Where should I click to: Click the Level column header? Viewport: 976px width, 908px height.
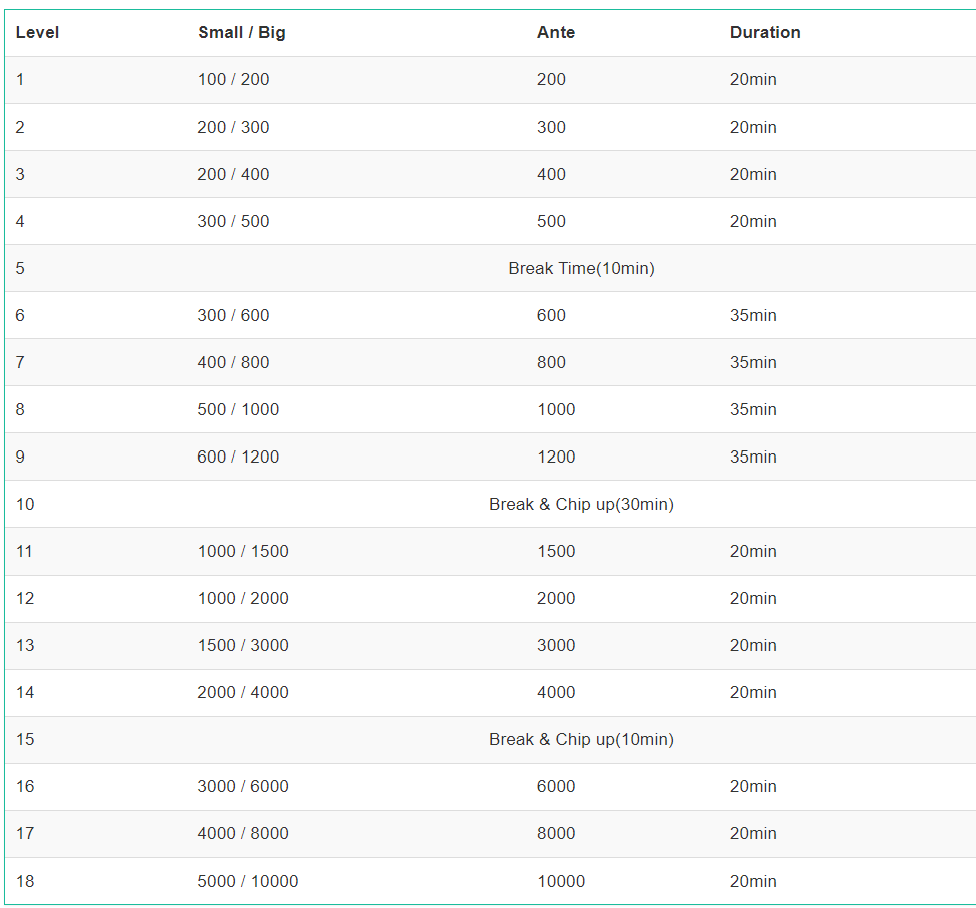(x=37, y=32)
